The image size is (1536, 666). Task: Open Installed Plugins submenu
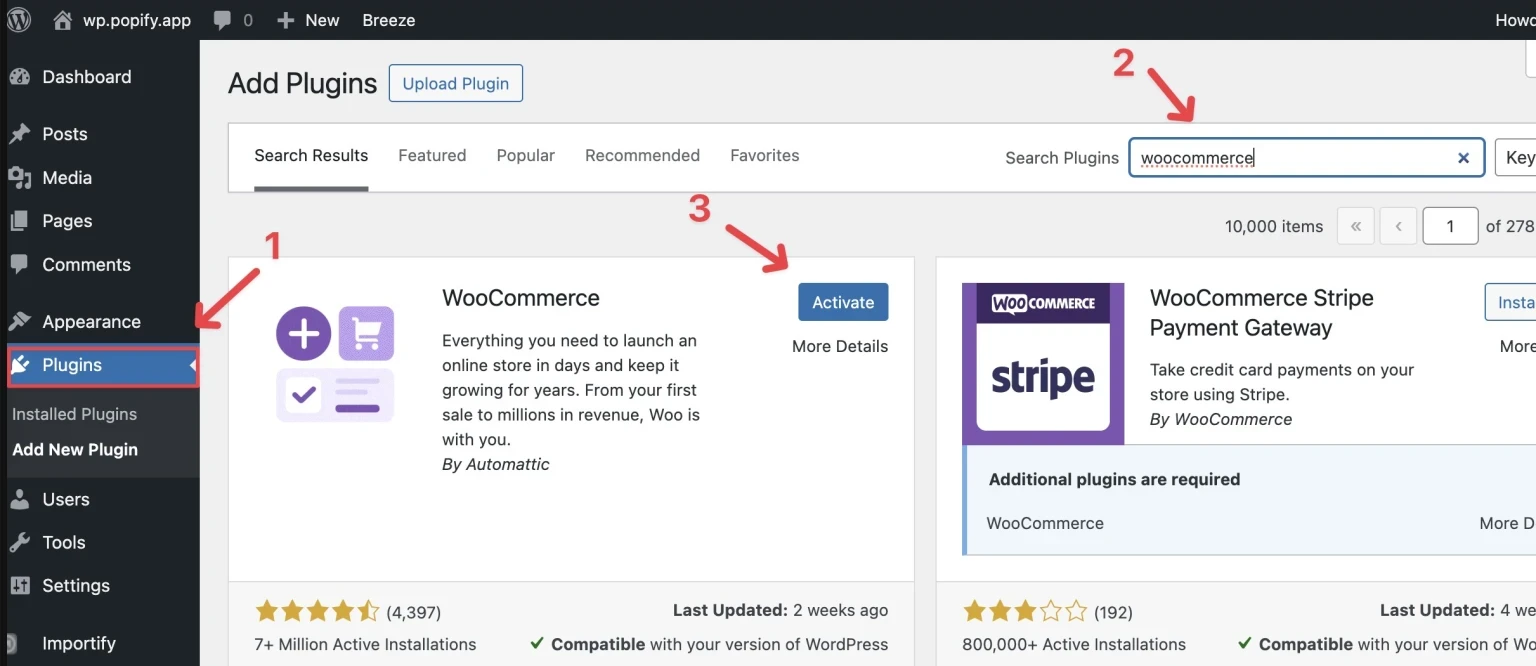[x=75, y=414]
